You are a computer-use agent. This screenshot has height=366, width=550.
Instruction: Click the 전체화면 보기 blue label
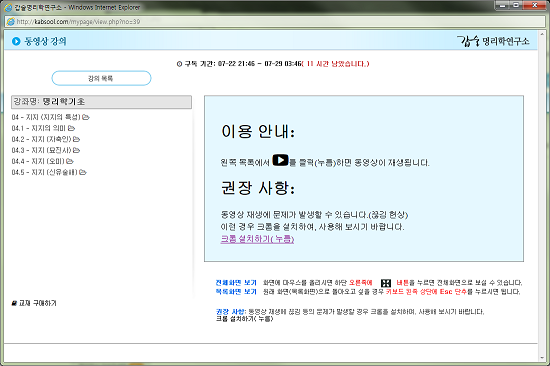point(236,282)
